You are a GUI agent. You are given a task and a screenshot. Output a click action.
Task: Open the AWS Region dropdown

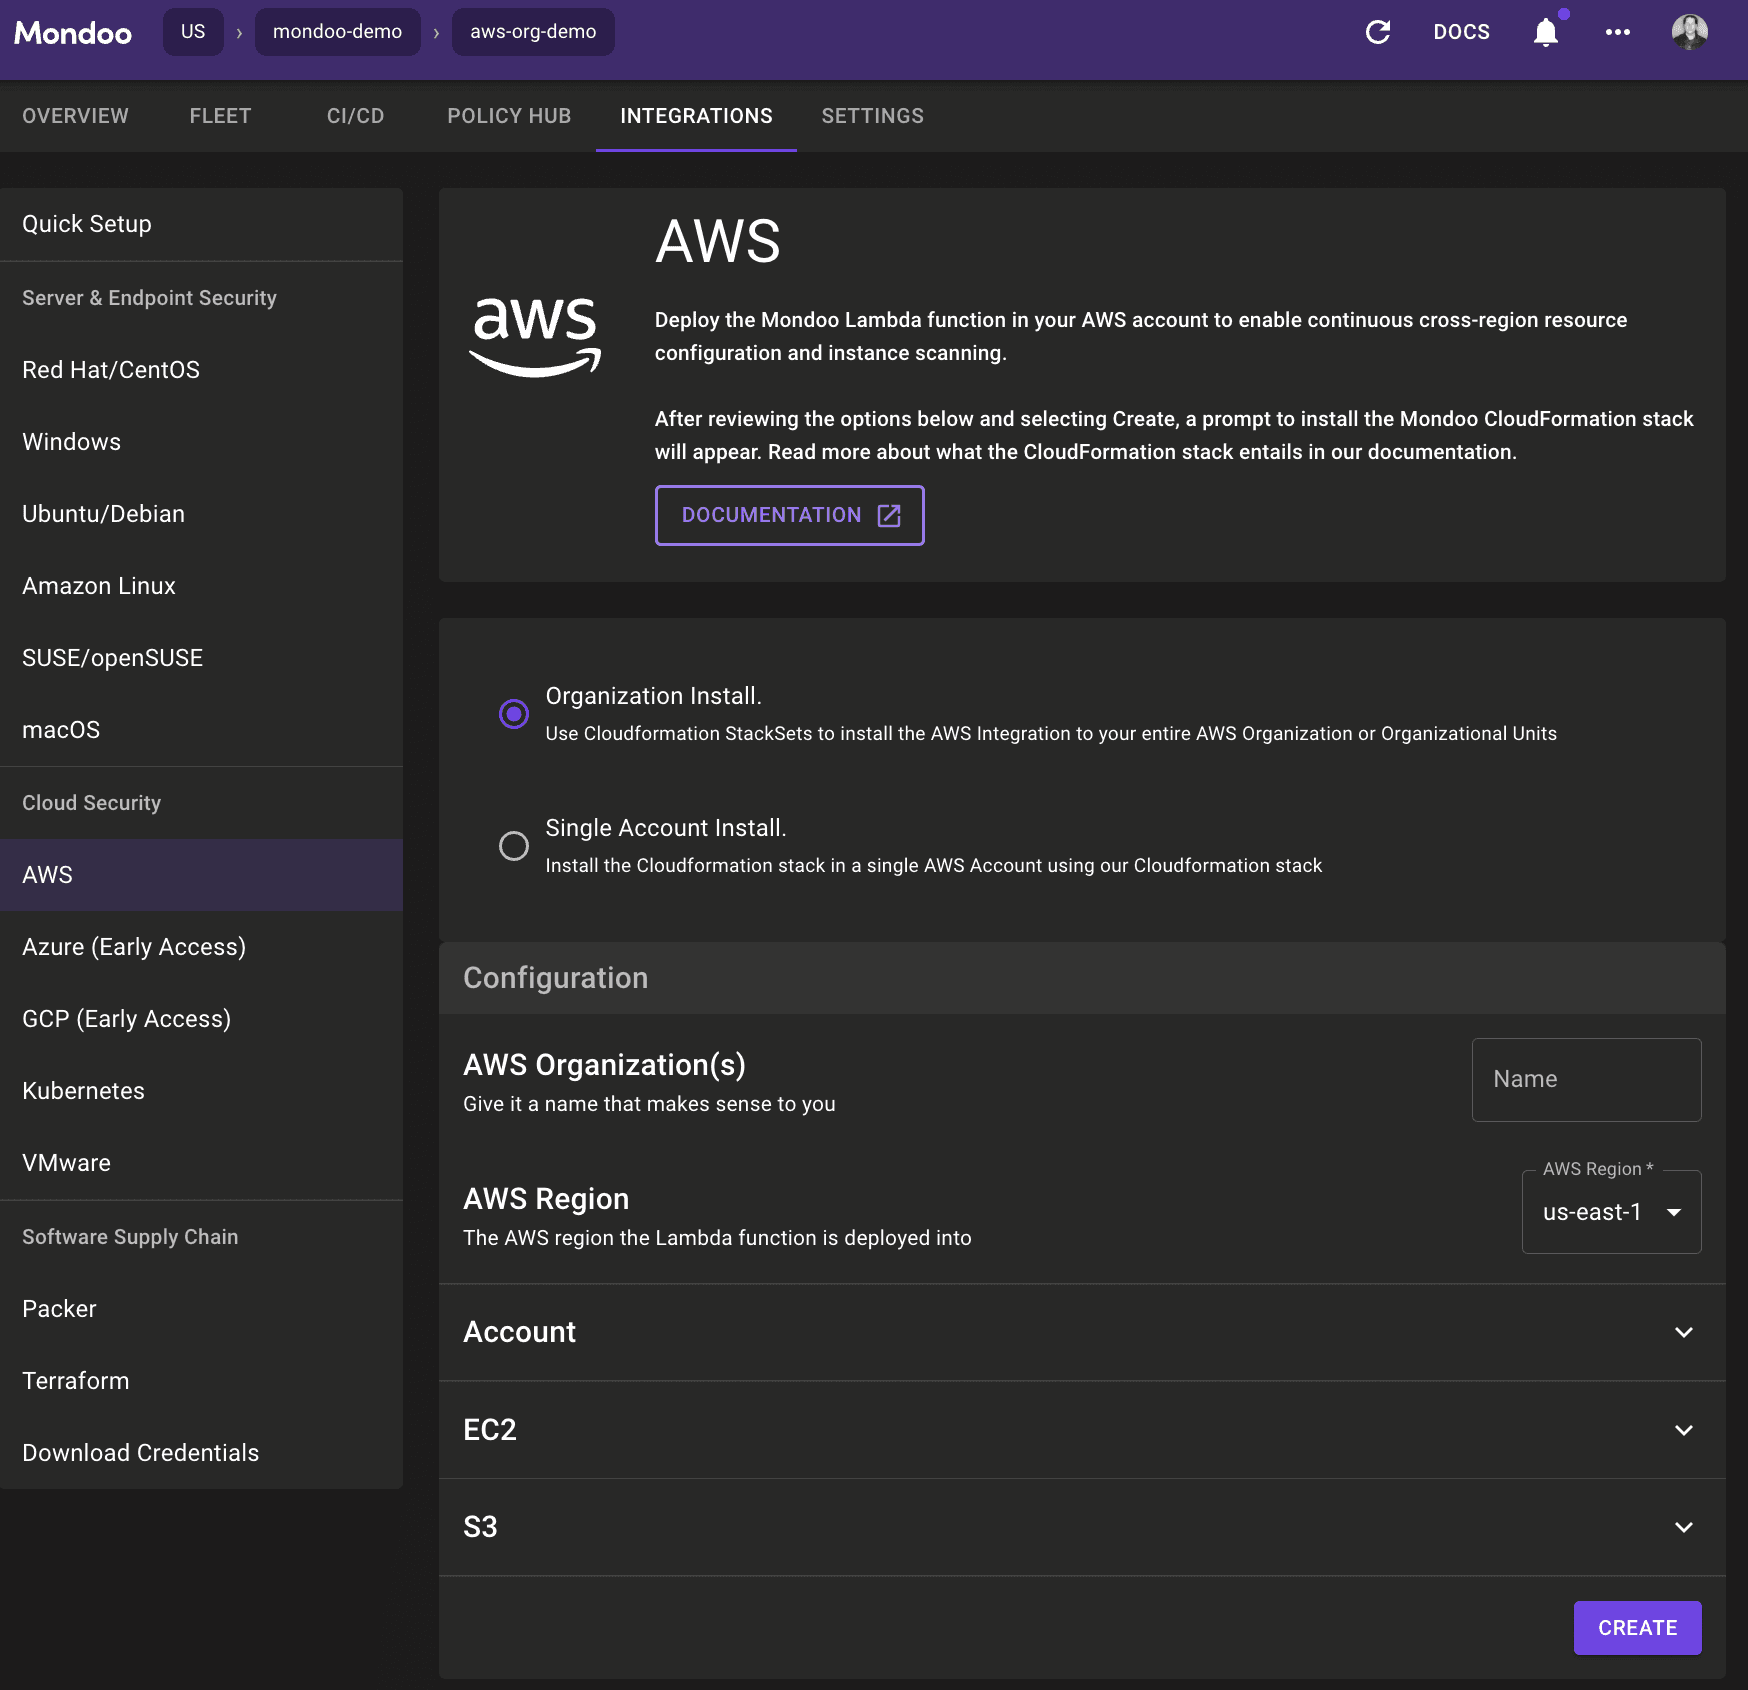click(x=1610, y=1212)
